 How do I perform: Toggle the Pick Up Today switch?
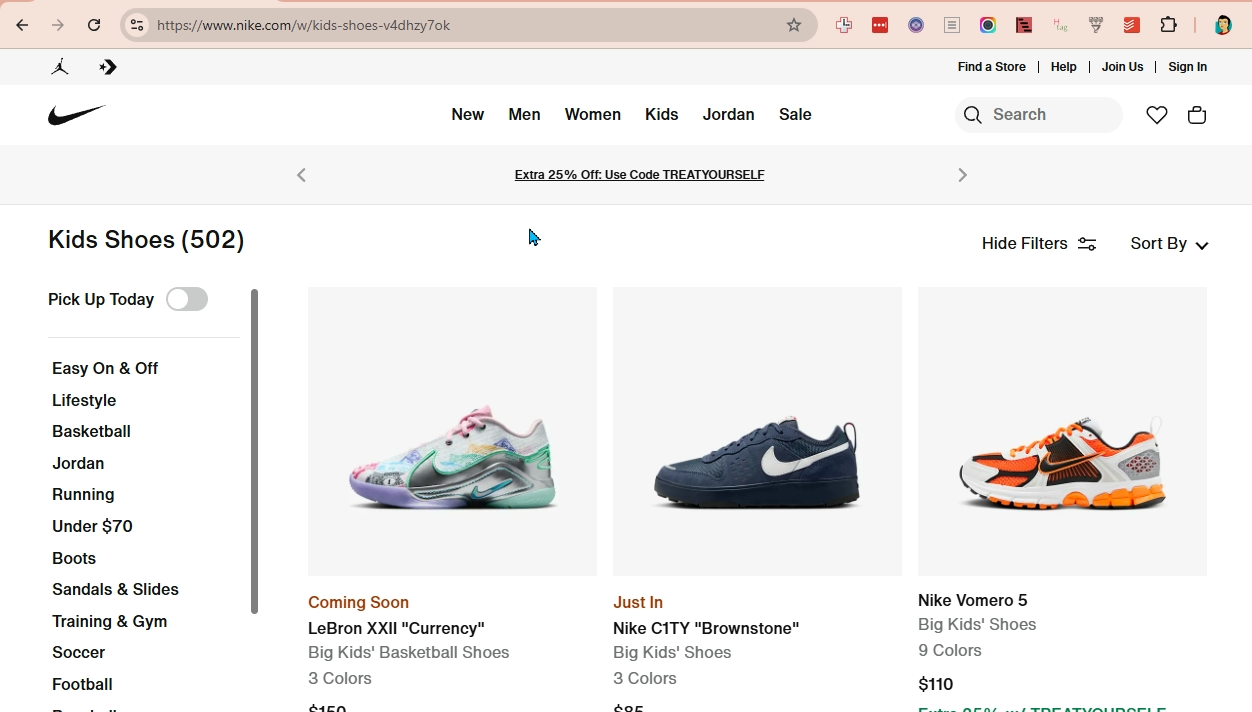click(187, 299)
